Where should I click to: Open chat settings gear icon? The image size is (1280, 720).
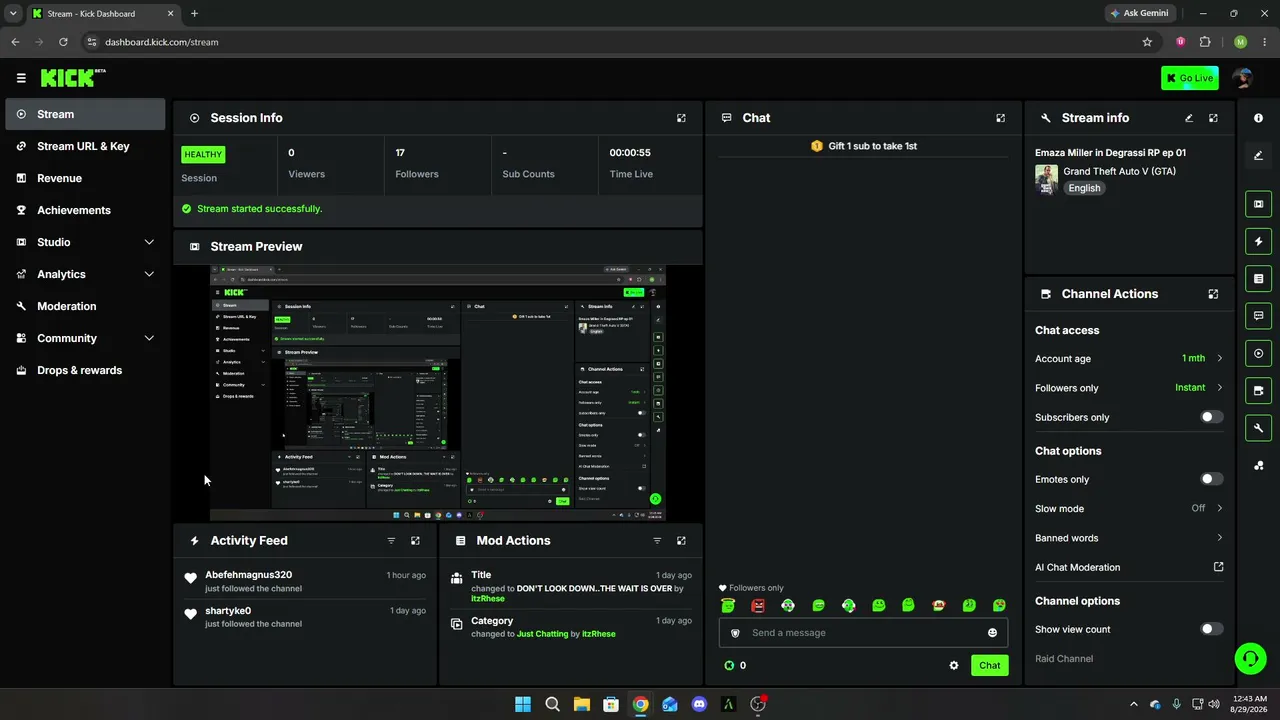click(x=954, y=665)
